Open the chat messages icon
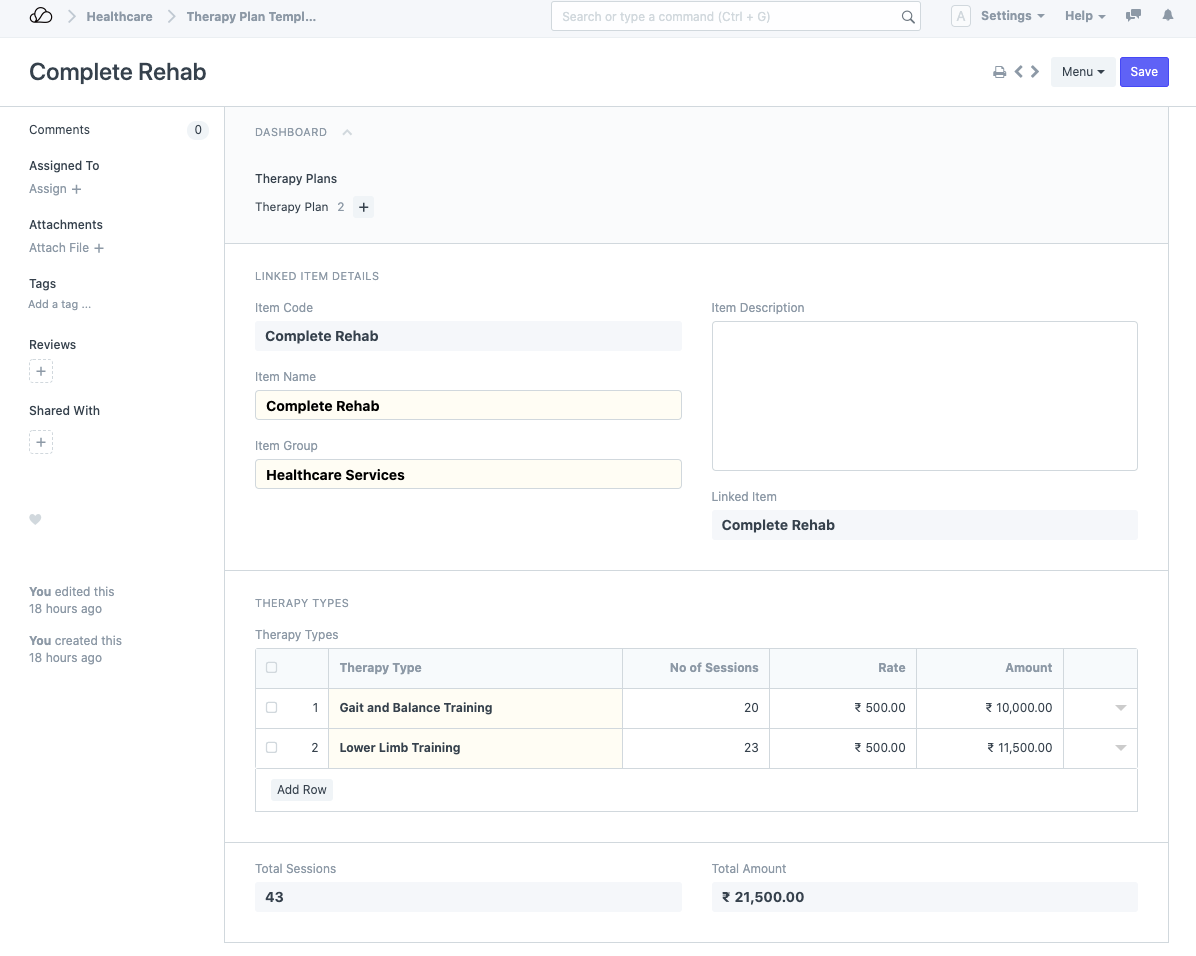This screenshot has width=1196, height=956. 1133,16
